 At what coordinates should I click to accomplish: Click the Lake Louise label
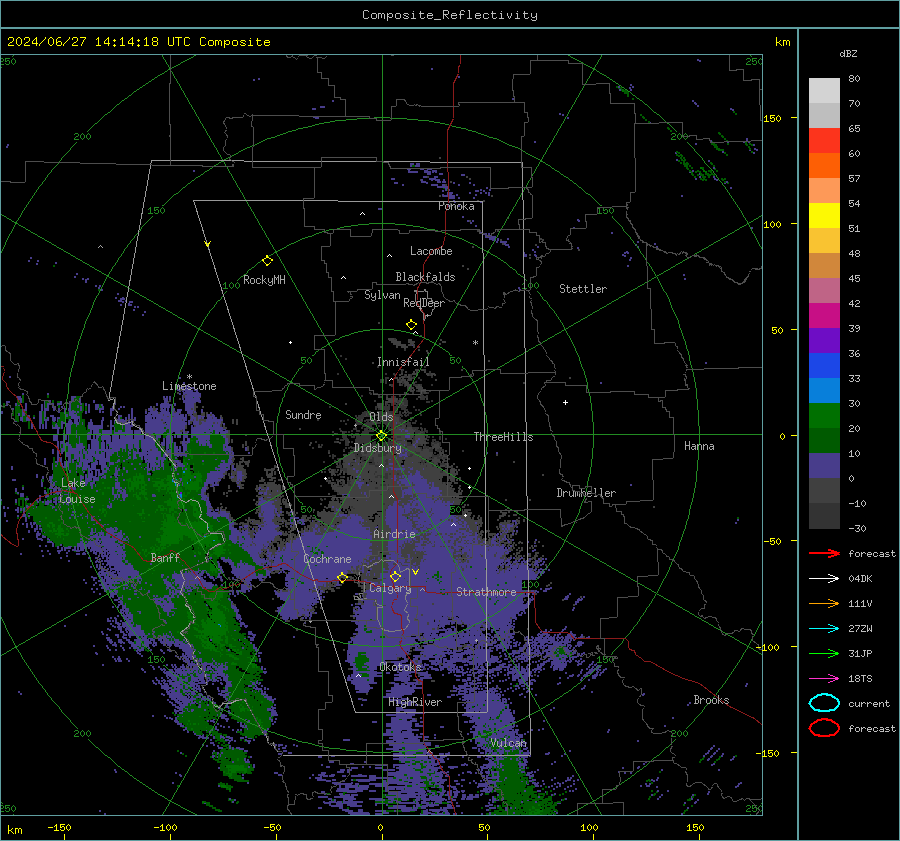coord(77,491)
